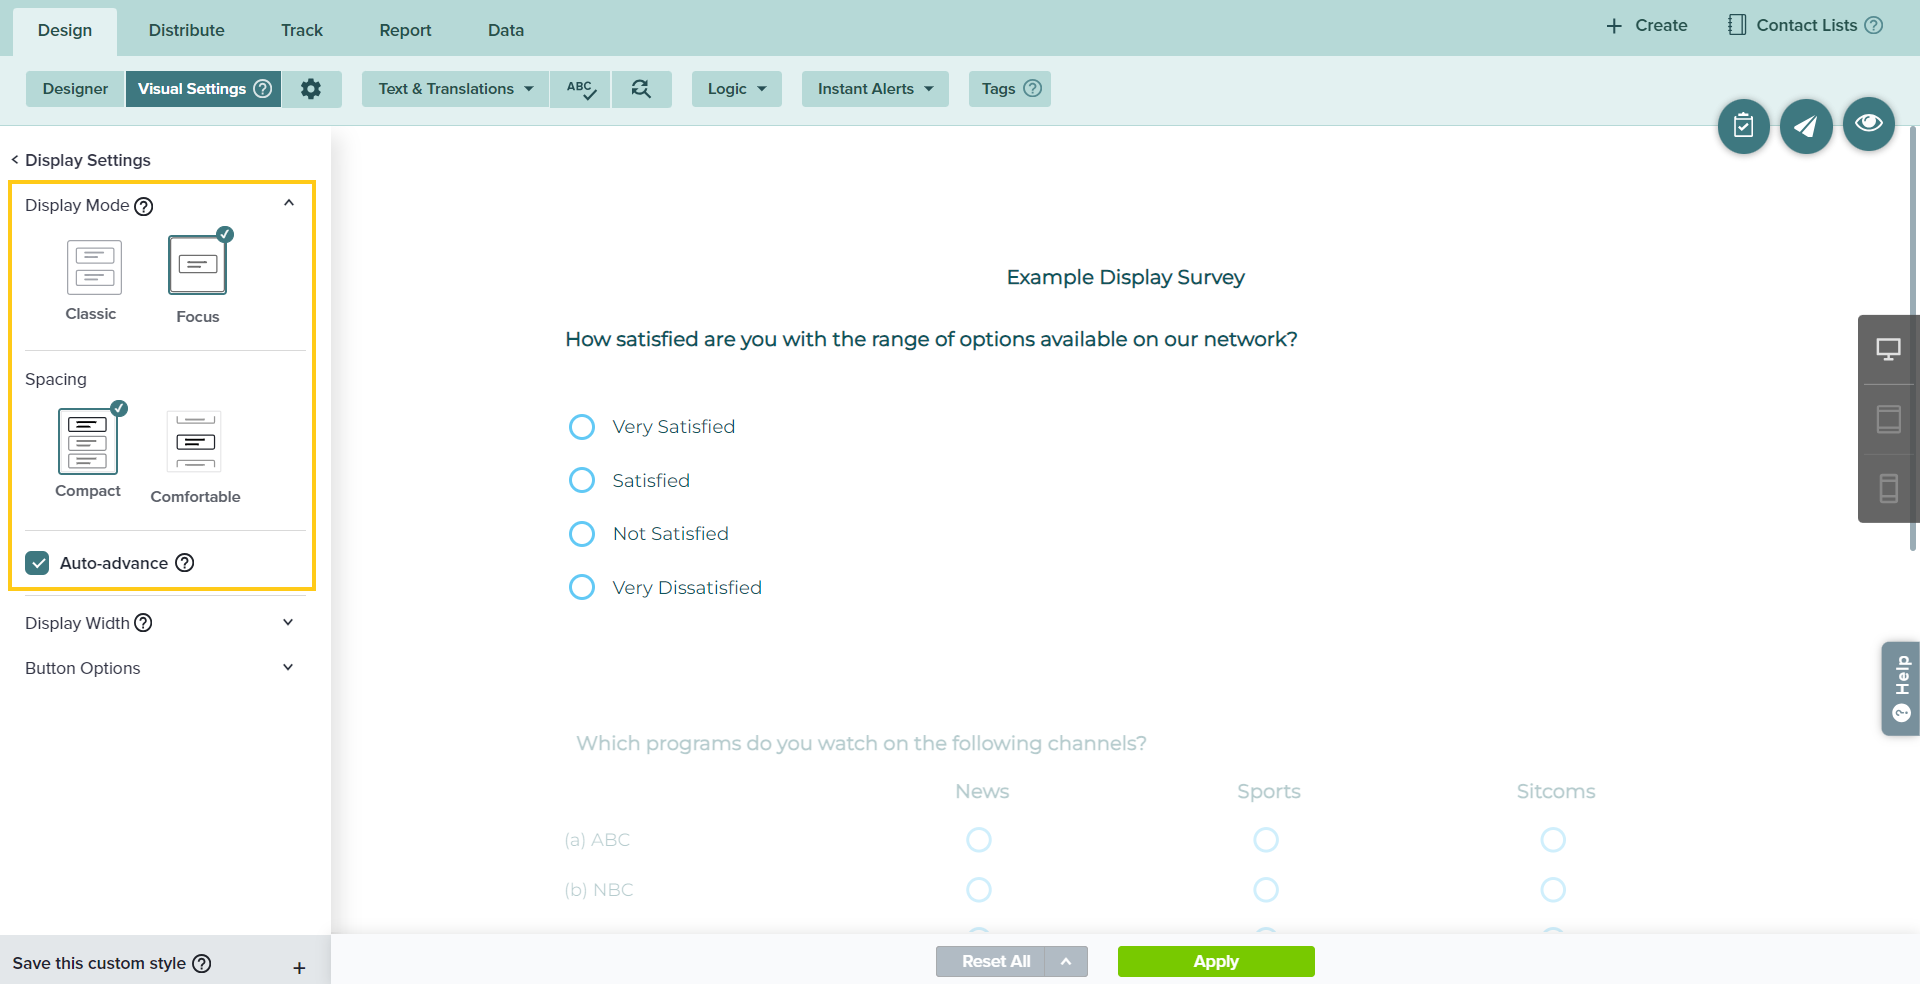Screen dimensions: 1920x984
Task: Click the green Apply button
Action: [x=1215, y=961]
